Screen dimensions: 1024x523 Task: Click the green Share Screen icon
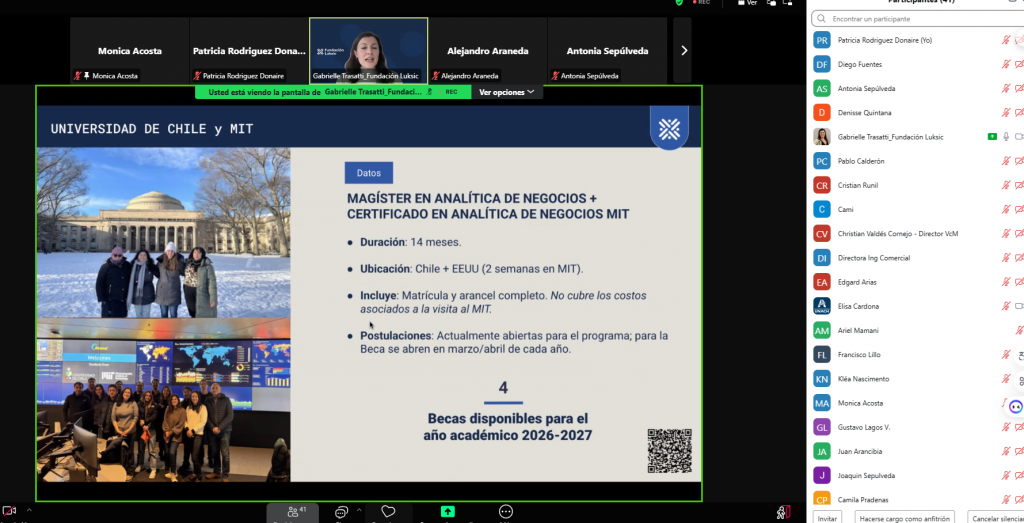448,511
